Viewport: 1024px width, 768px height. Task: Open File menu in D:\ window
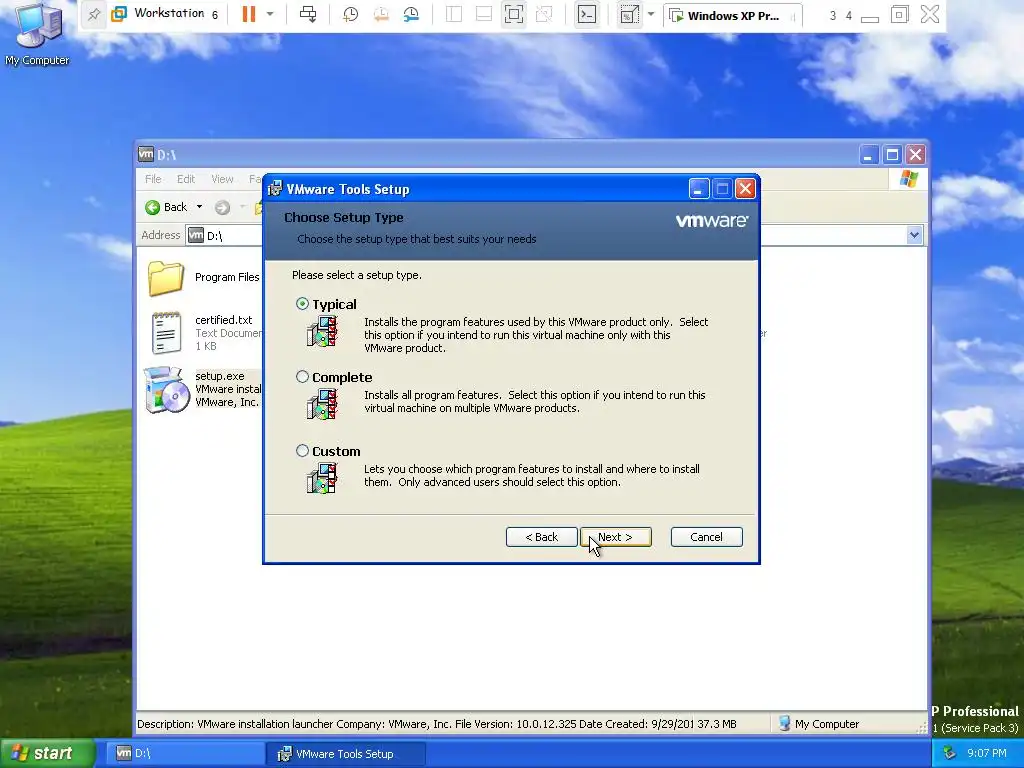click(x=153, y=179)
